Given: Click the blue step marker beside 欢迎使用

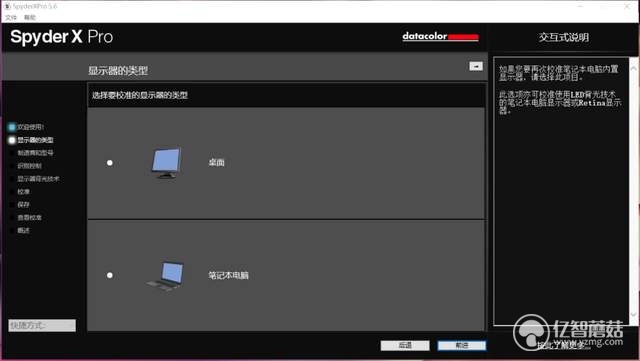Looking at the screenshot, I should (x=11, y=127).
